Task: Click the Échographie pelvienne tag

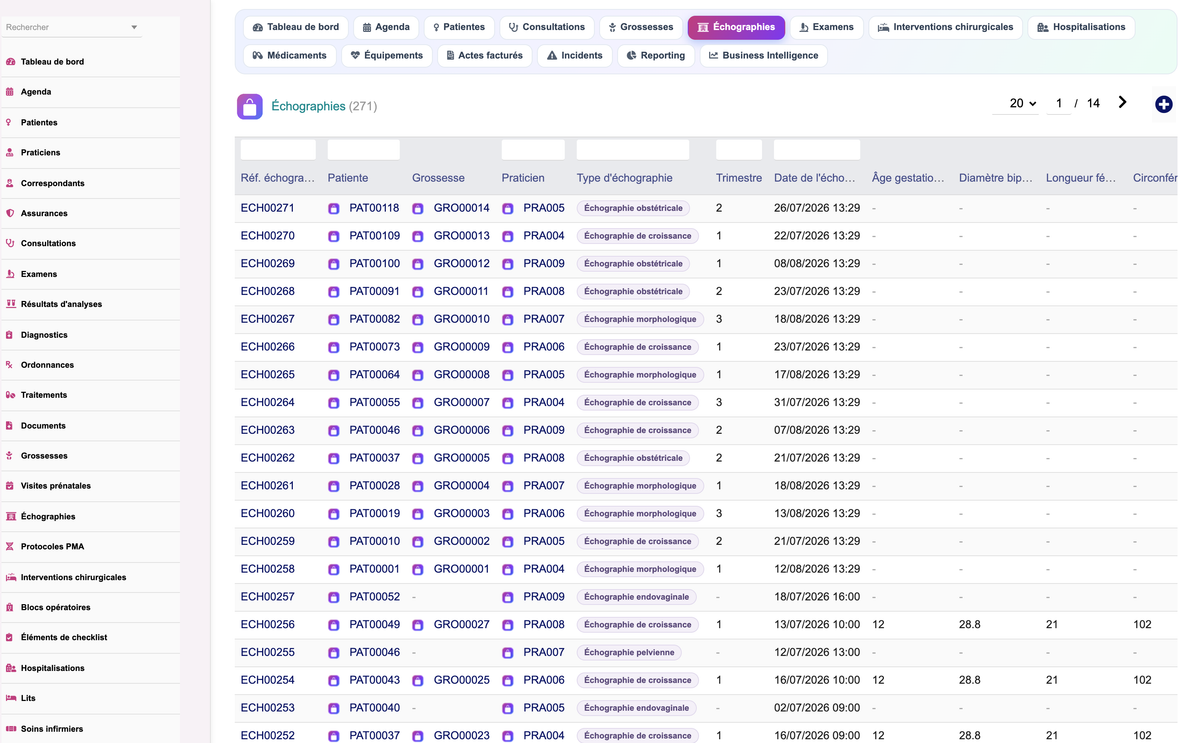Action: pyautogui.click(x=629, y=652)
